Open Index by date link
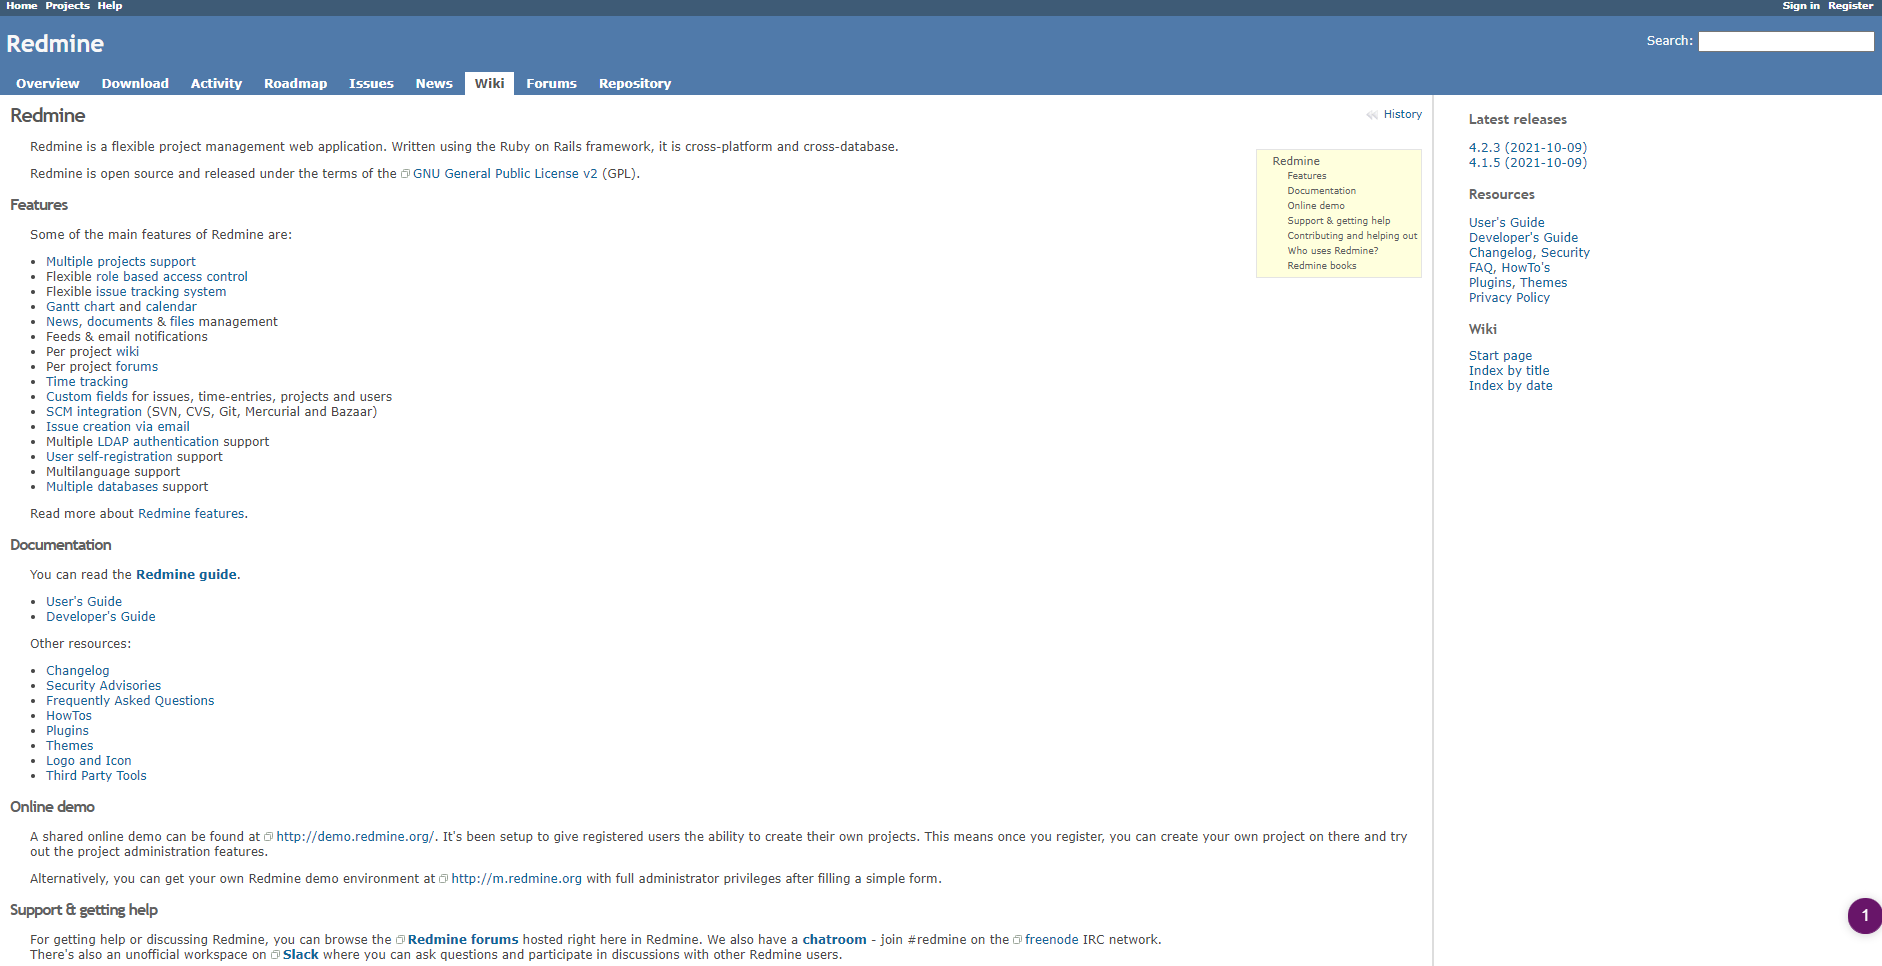Viewport: 1882px width, 966px height. point(1511,386)
